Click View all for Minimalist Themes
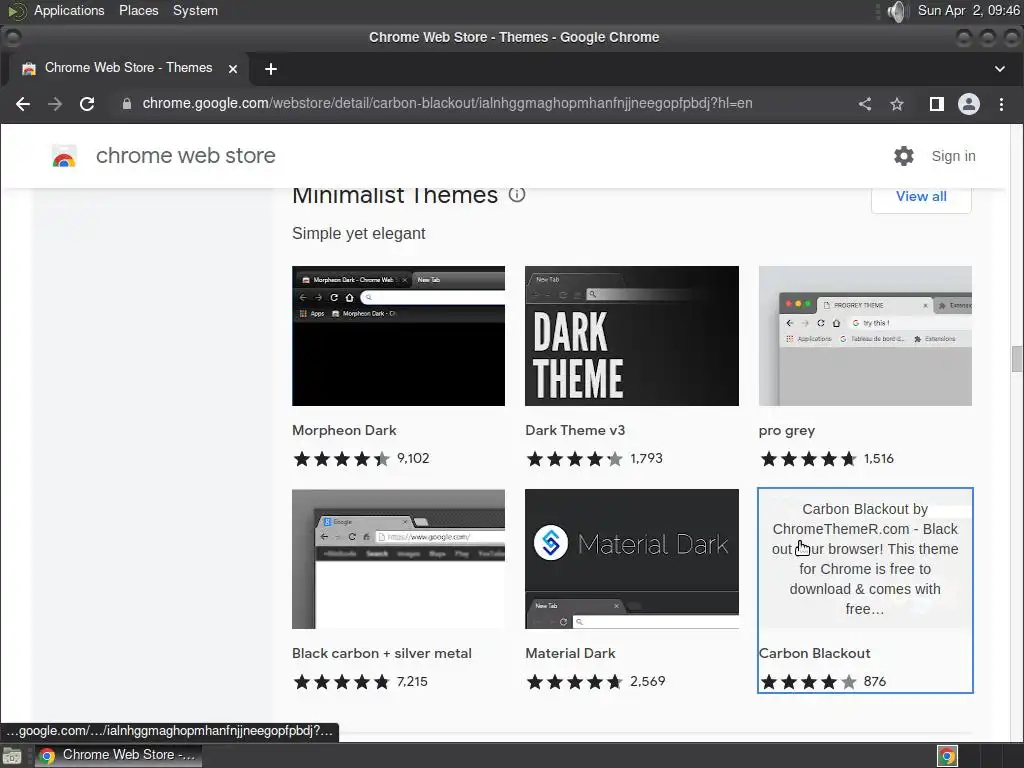The width and height of the screenshot is (1024, 768). [921, 197]
